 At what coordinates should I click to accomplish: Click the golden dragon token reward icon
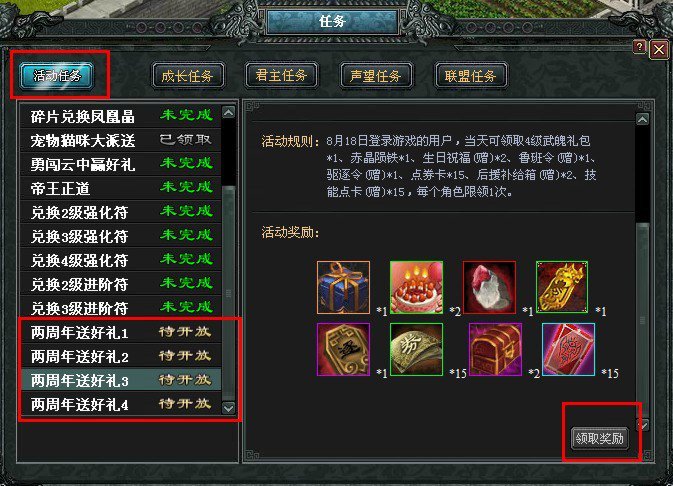tap(562, 287)
